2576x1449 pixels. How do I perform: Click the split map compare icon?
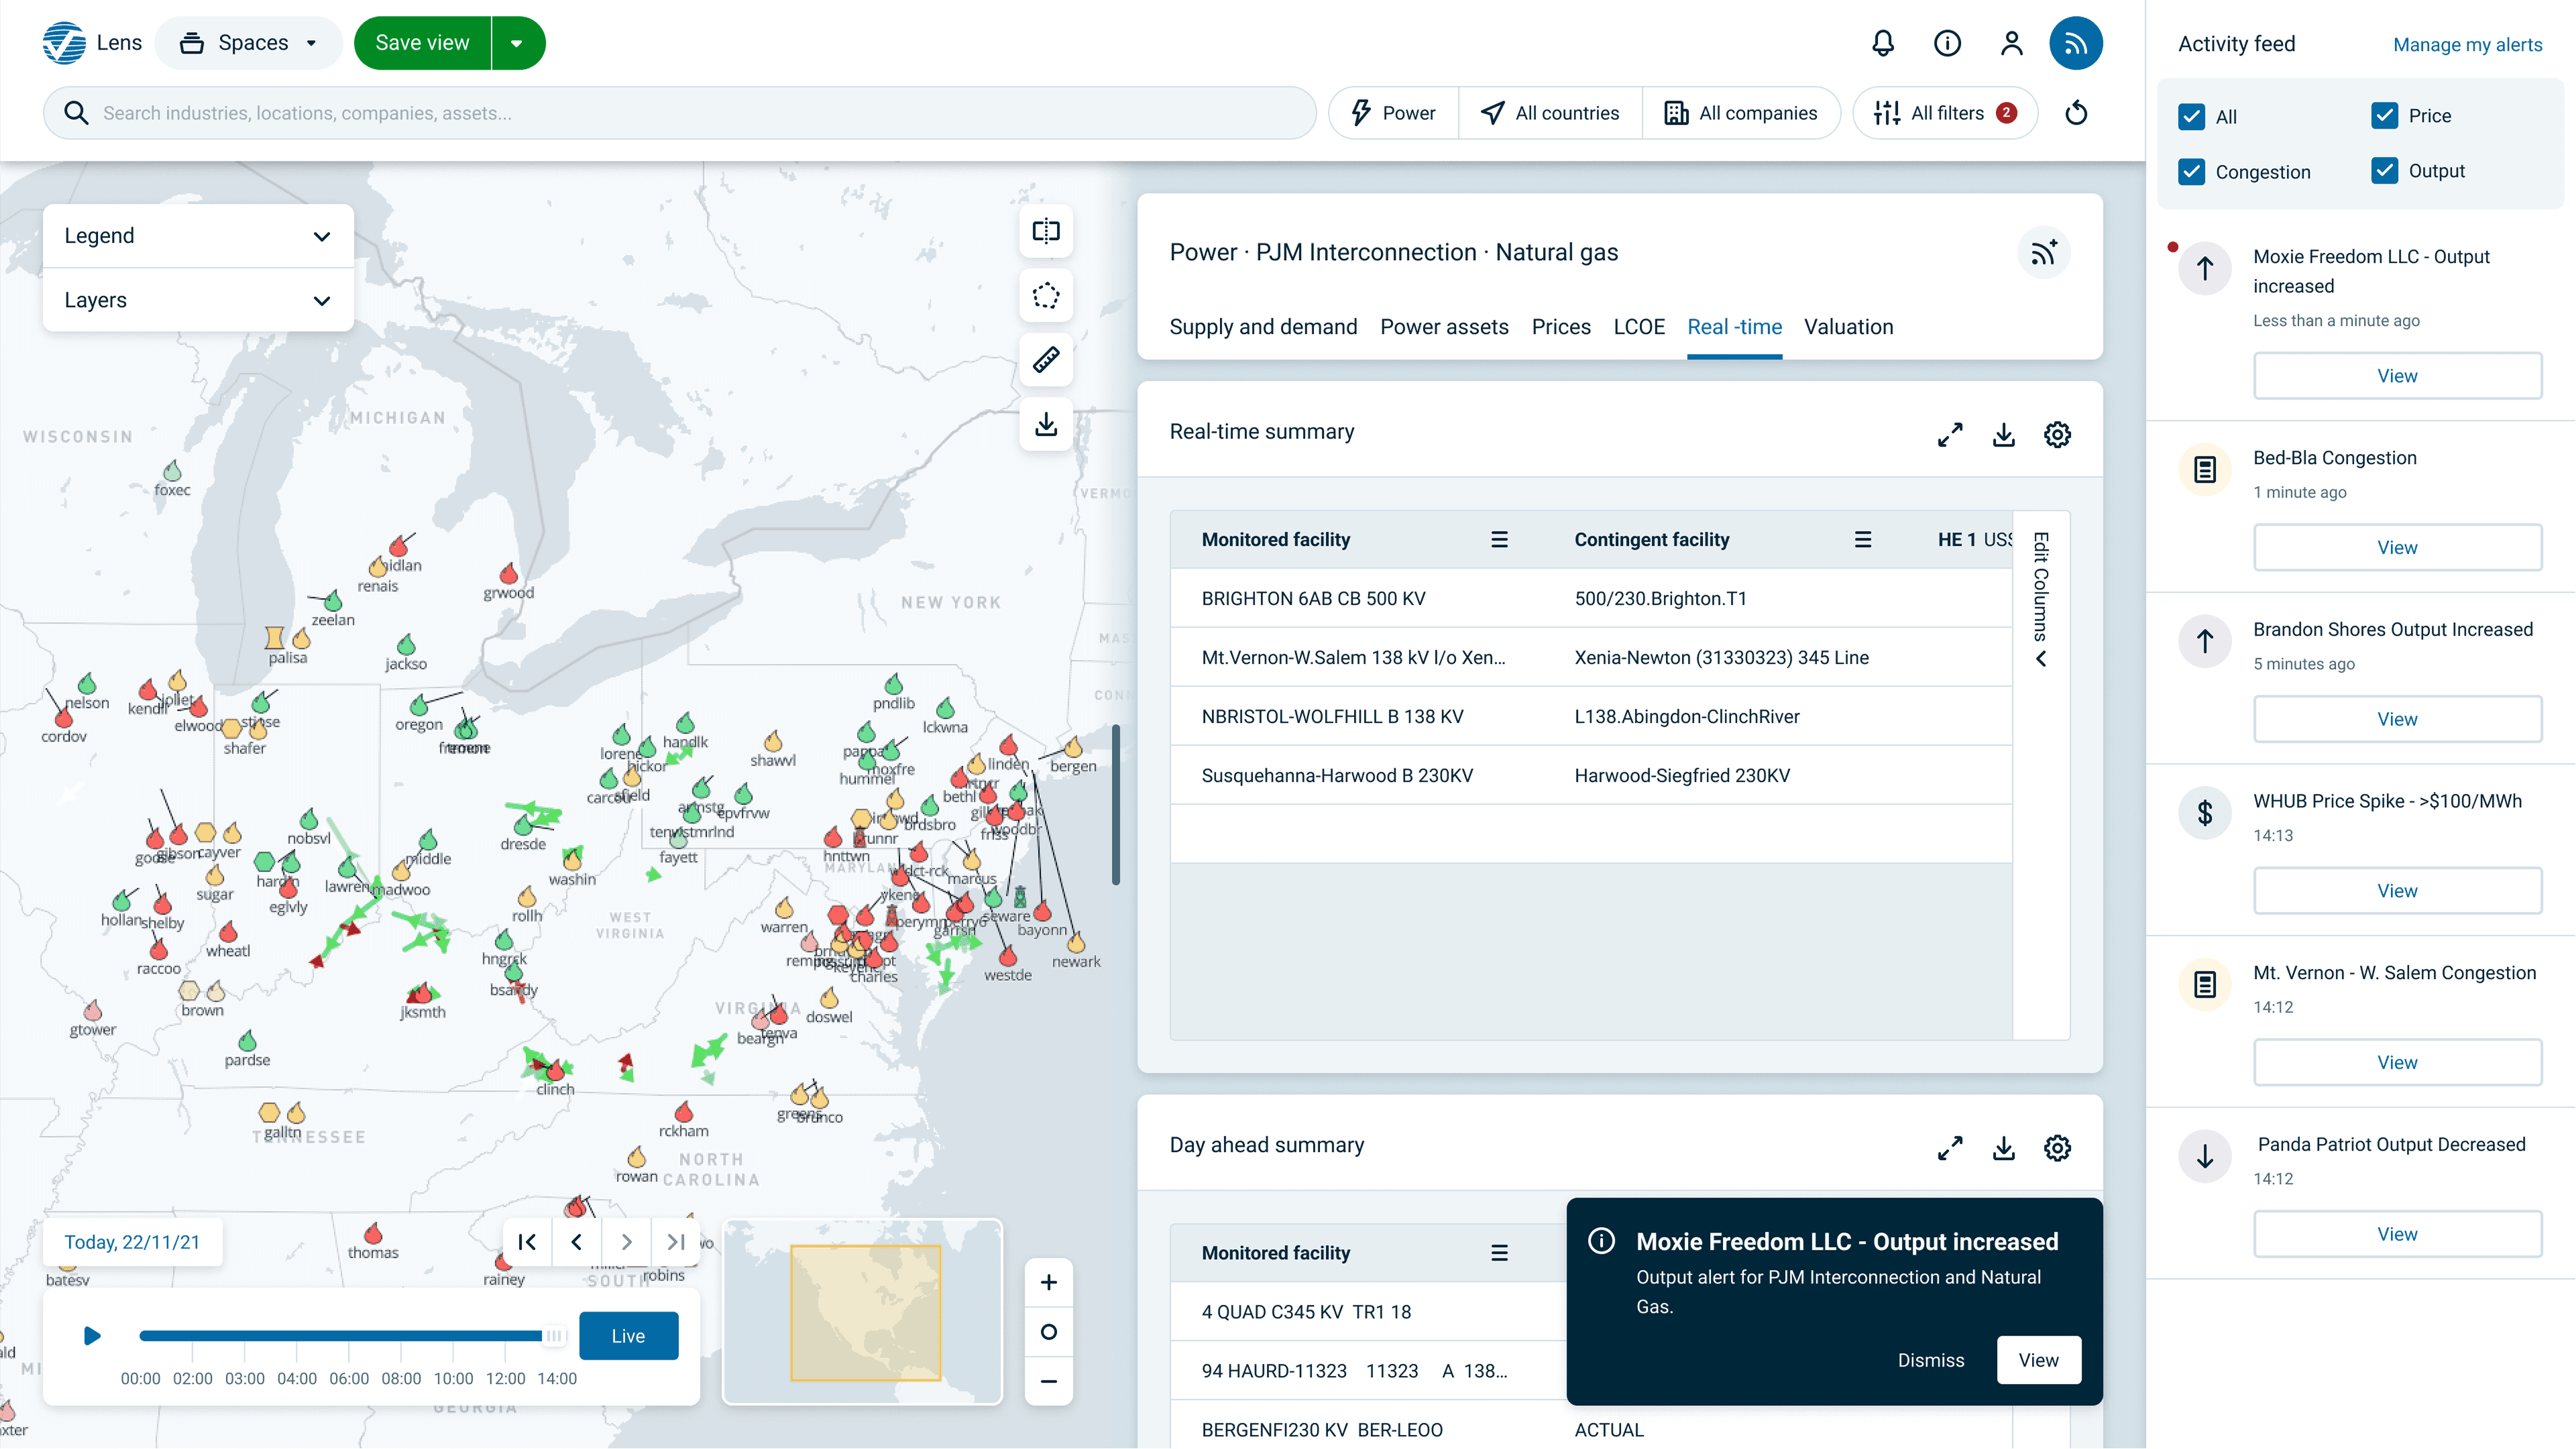click(1046, 232)
